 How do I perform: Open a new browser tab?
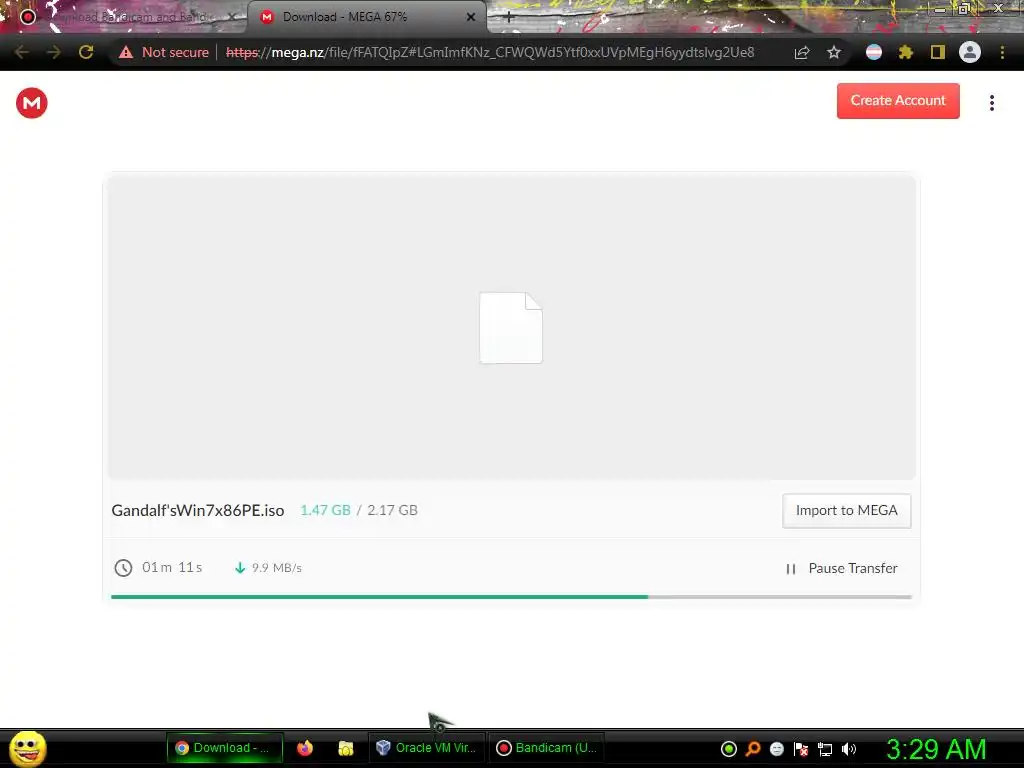509,17
